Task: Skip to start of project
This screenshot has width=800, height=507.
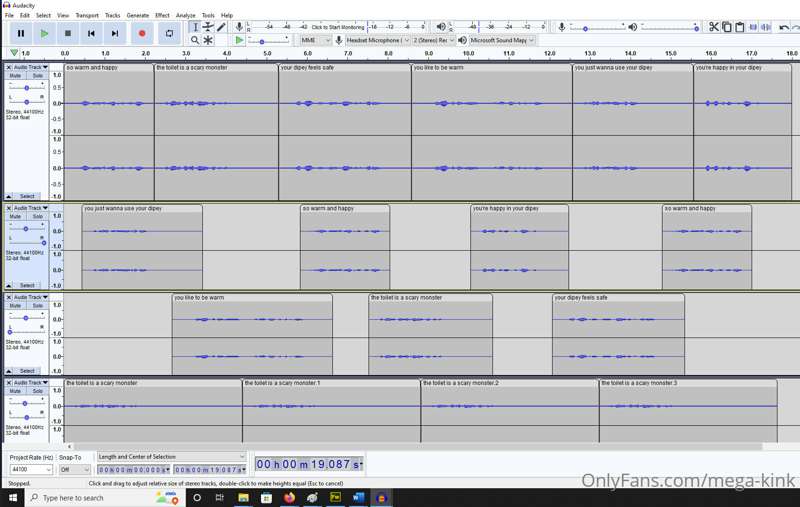Action: 91,34
